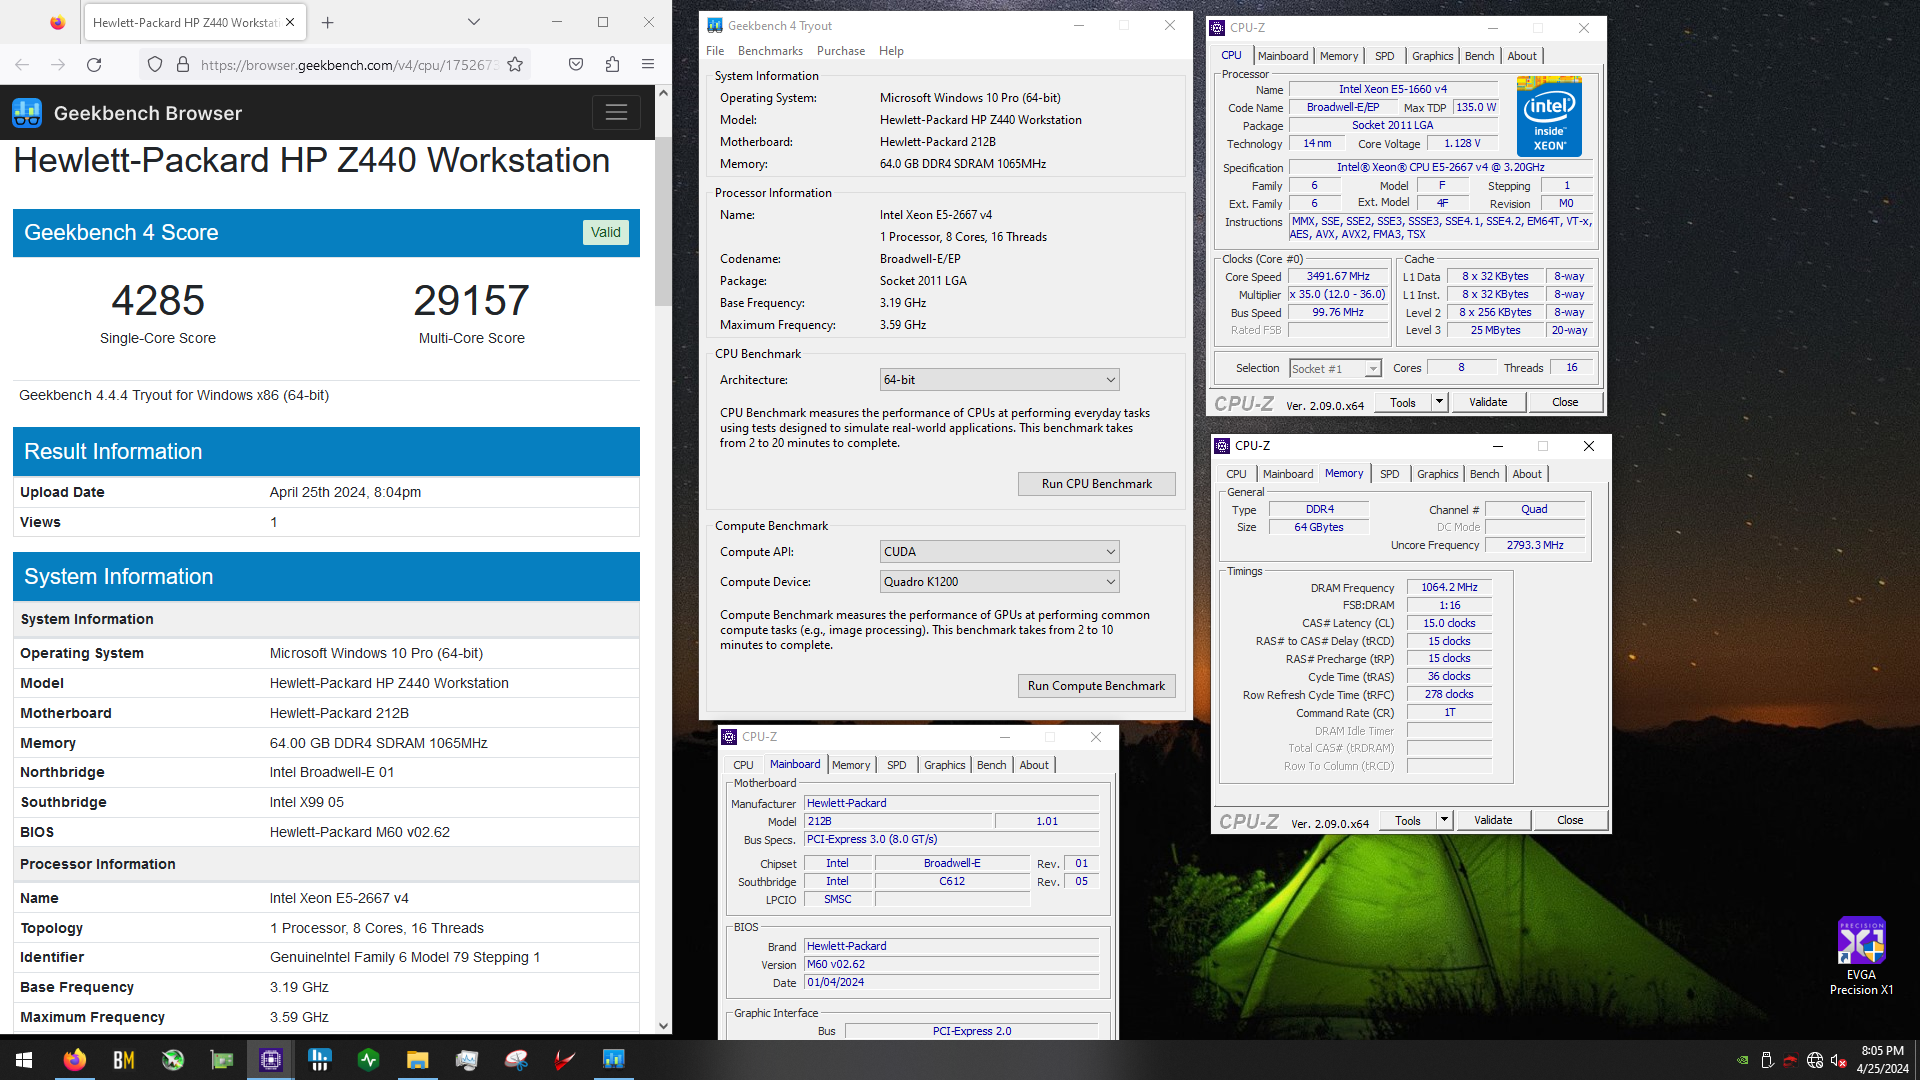Open the Windows Start menu
The height and width of the screenshot is (1080, 1920).
24,1060
